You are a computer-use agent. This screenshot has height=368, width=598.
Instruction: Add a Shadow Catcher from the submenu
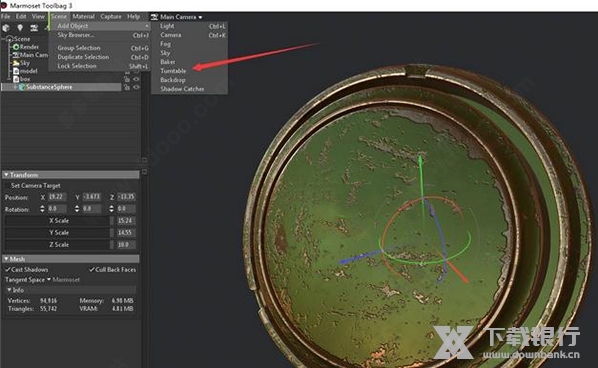tap(190, 89)
